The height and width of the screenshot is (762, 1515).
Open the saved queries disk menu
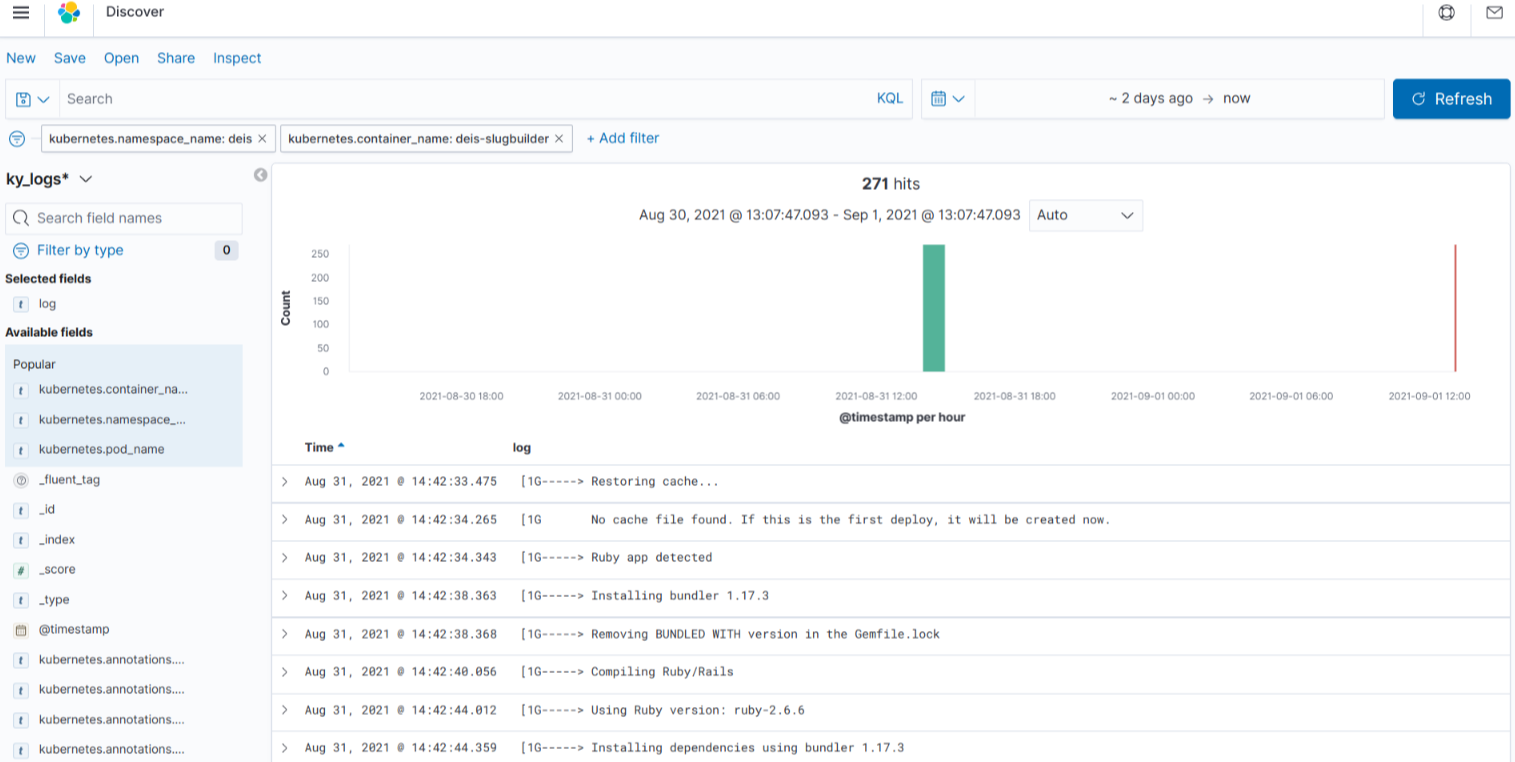click(x=32, y=99)
